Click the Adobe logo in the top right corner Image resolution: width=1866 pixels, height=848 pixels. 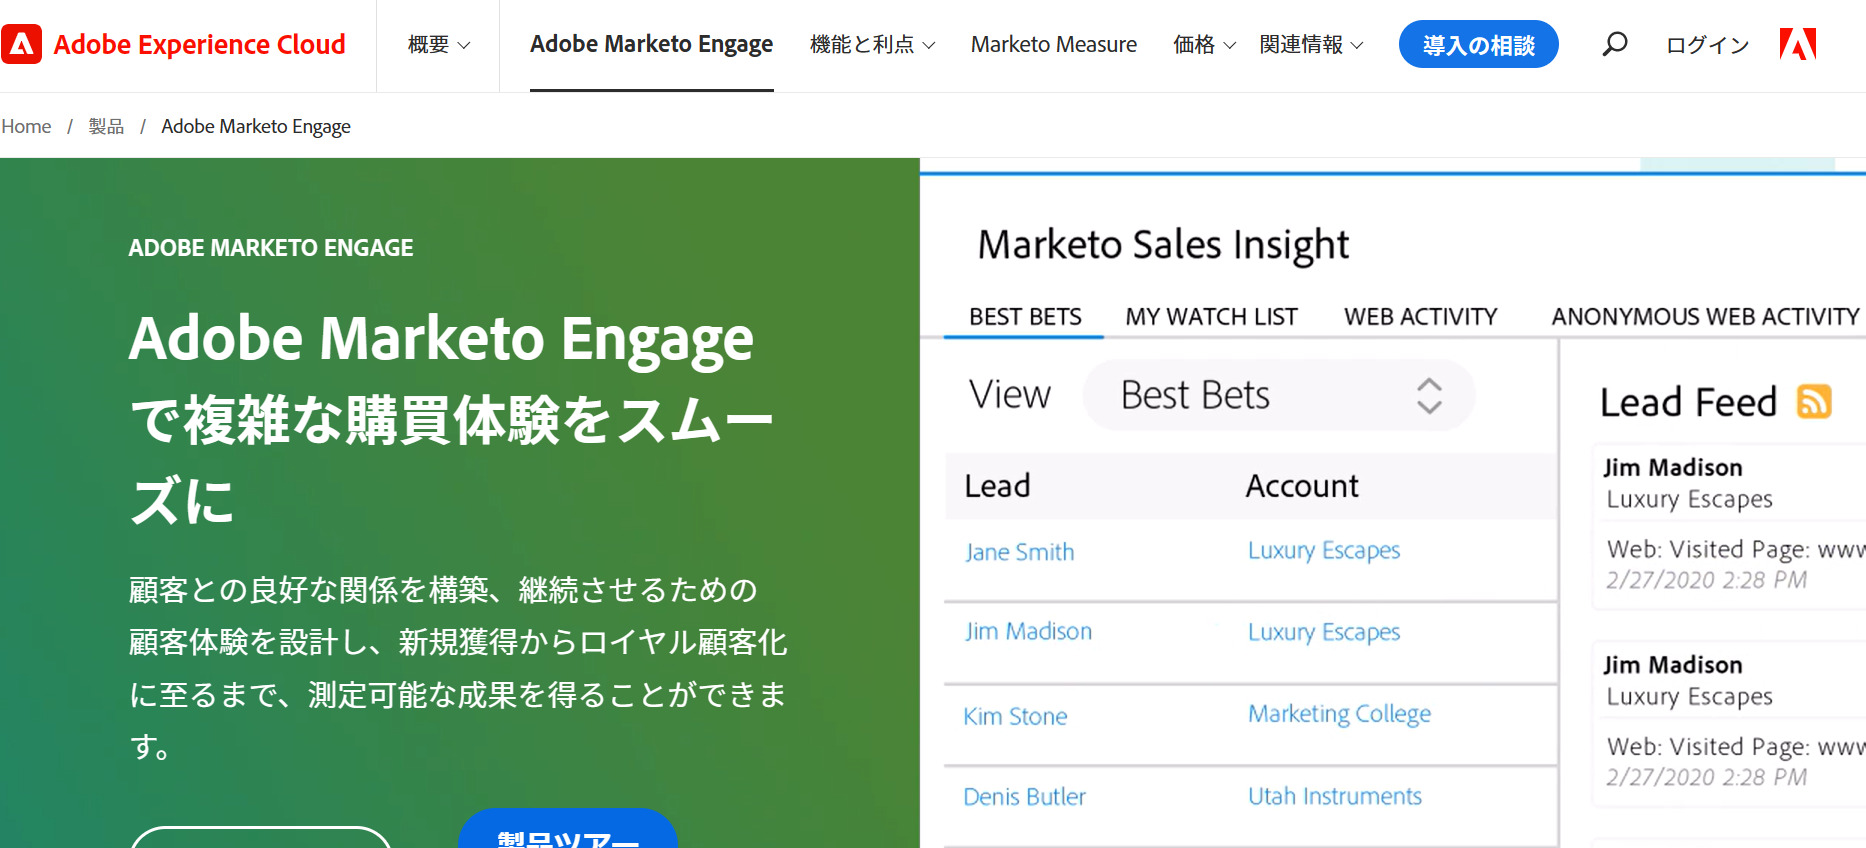coord(1798,44)
